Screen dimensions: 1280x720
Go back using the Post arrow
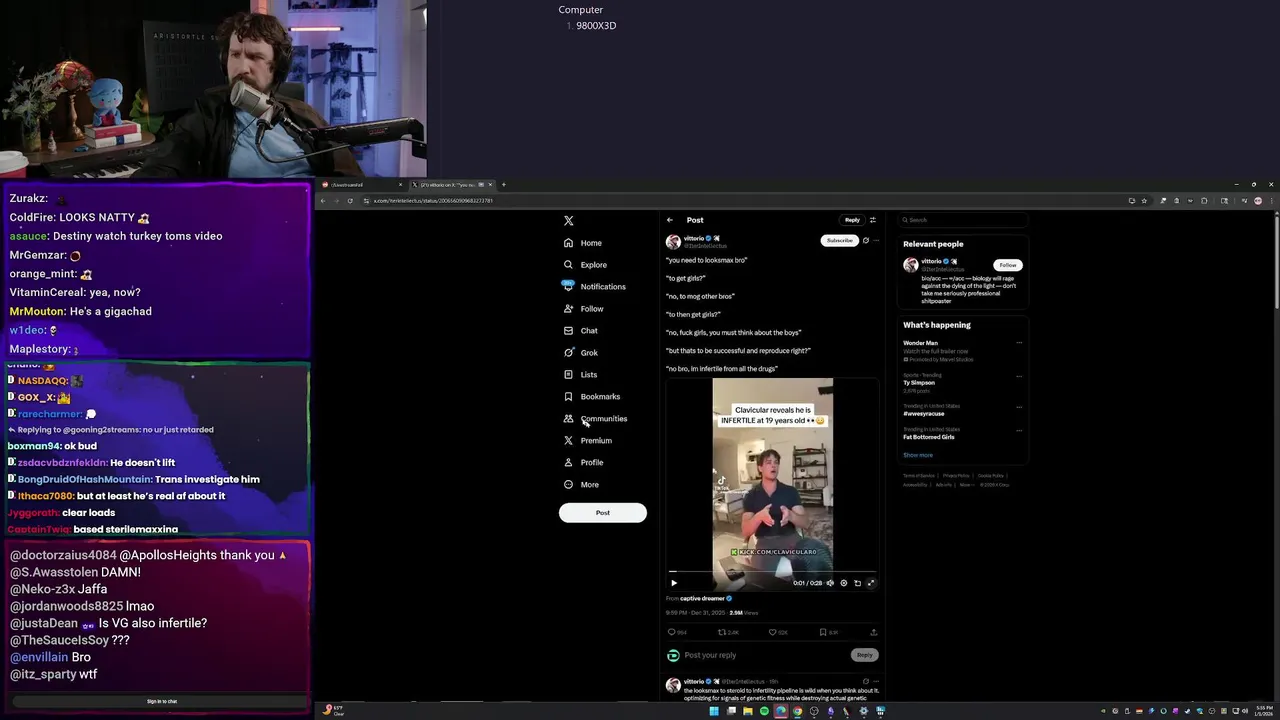point(670,220)
